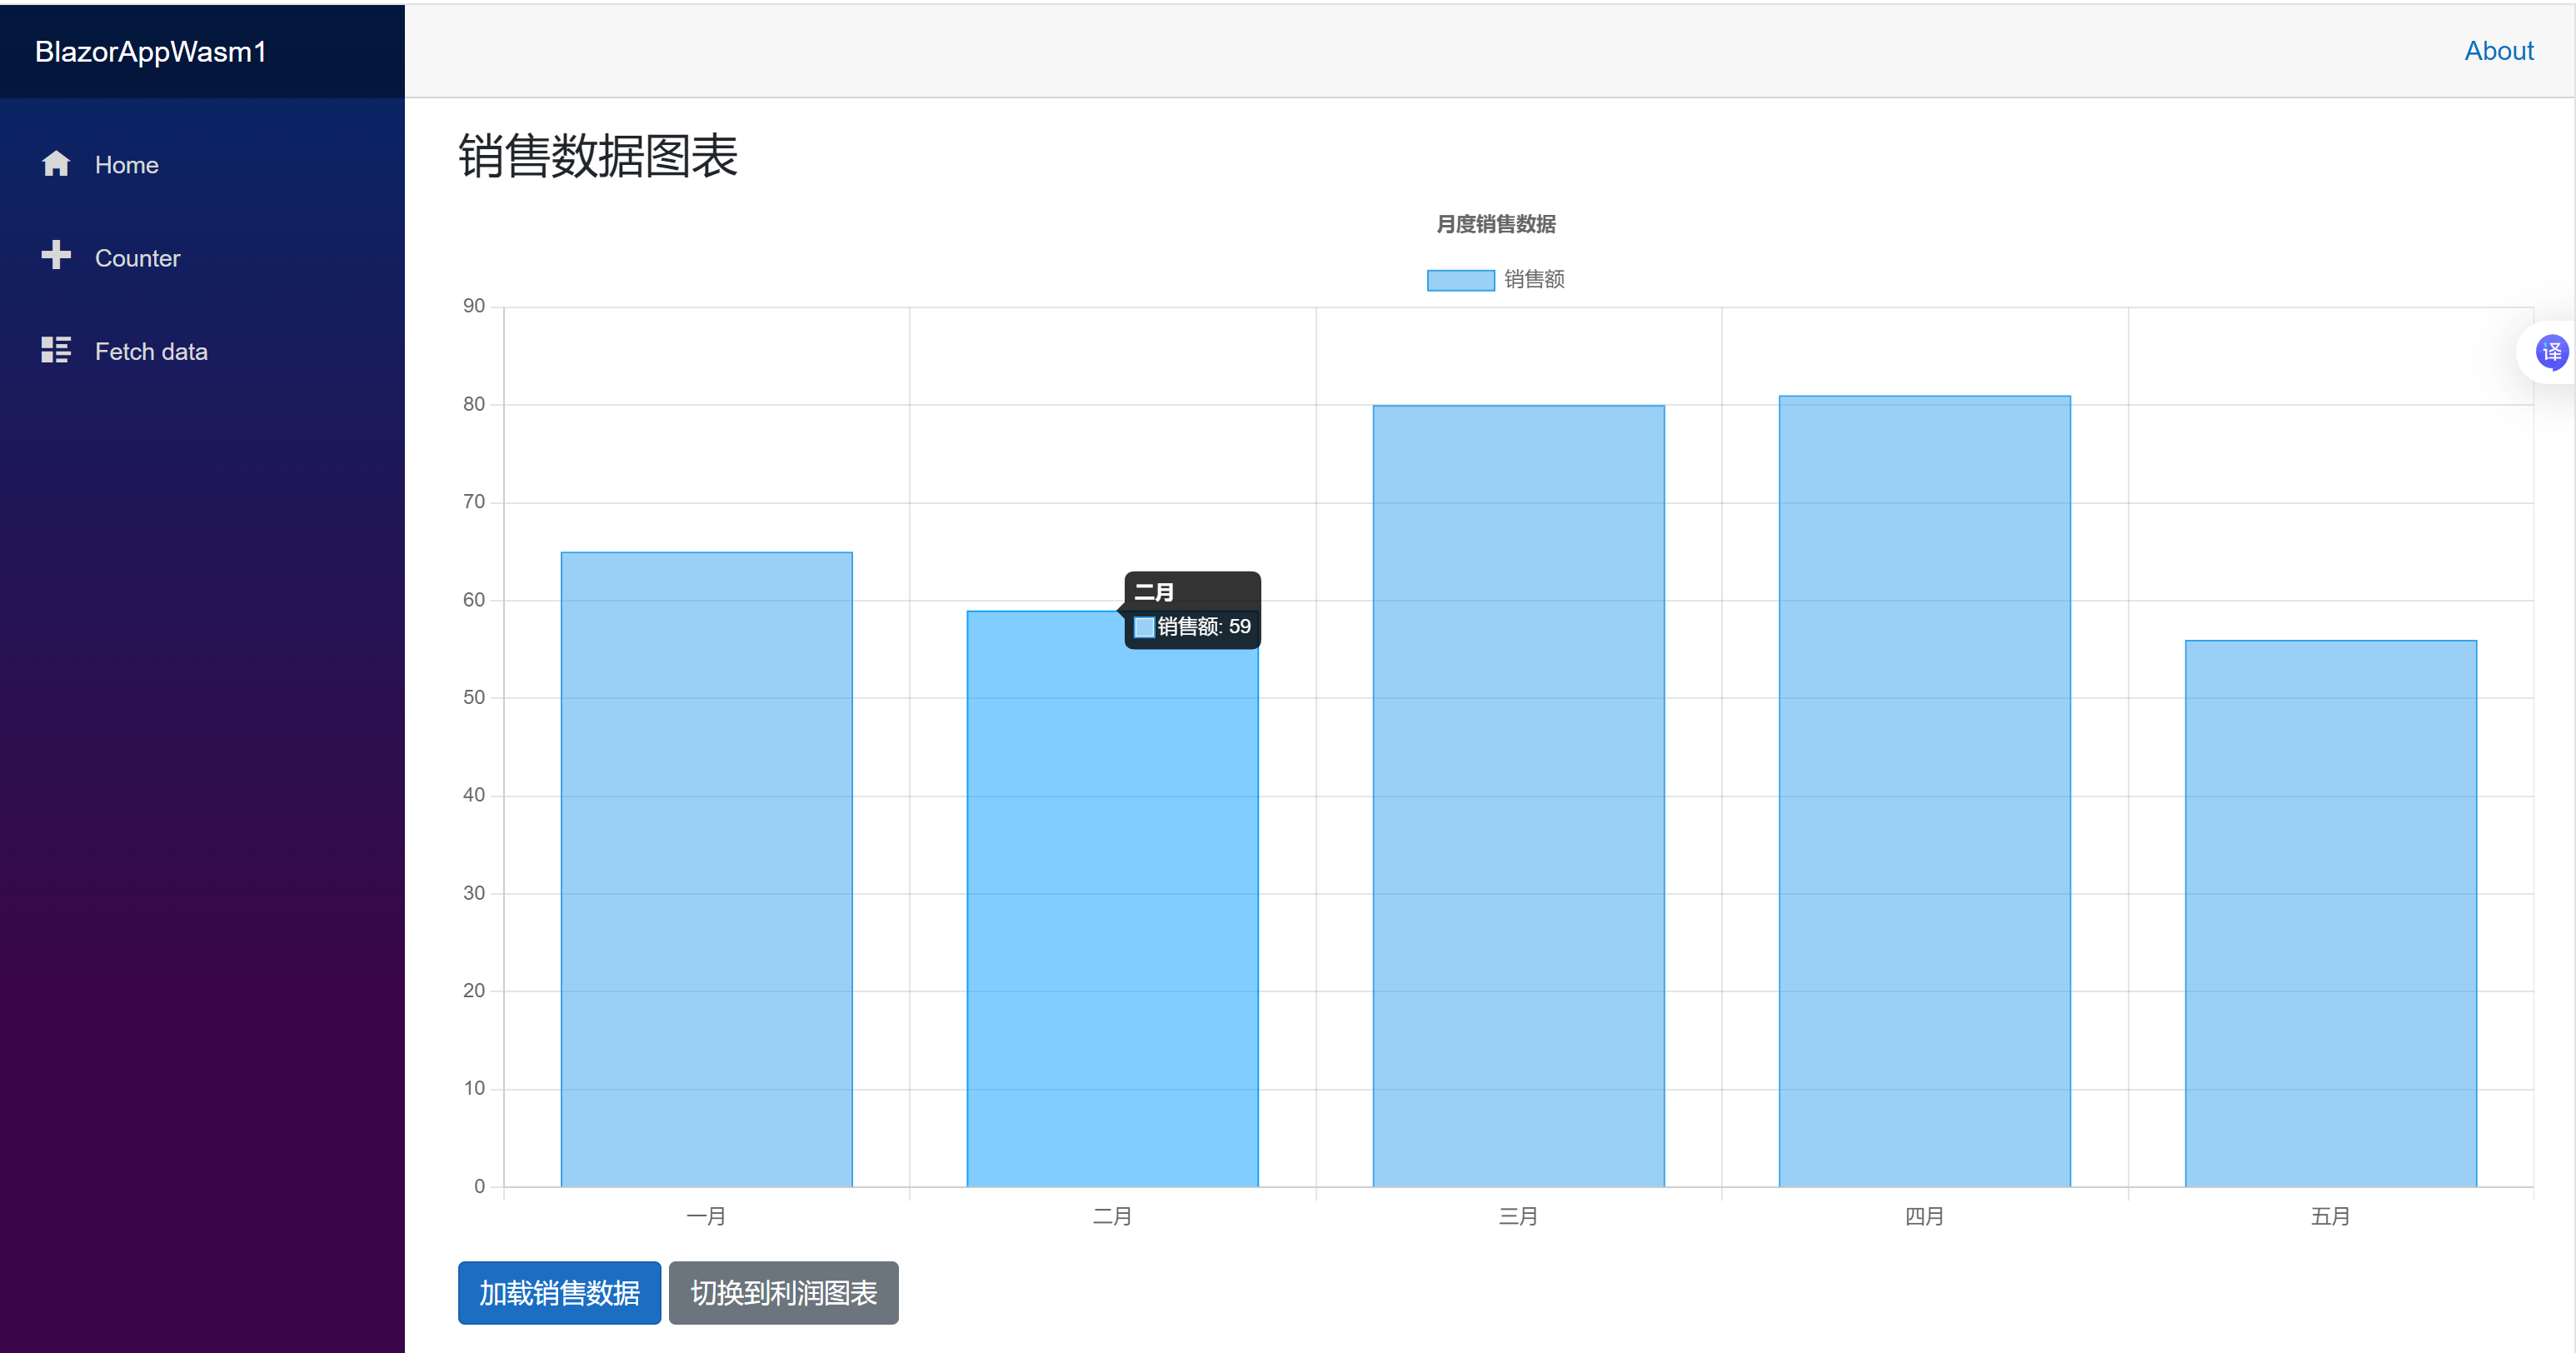This screenshot has width=2576, height=1353.
Task: Click the Counter plus icon
Action: tap(56, 256)
